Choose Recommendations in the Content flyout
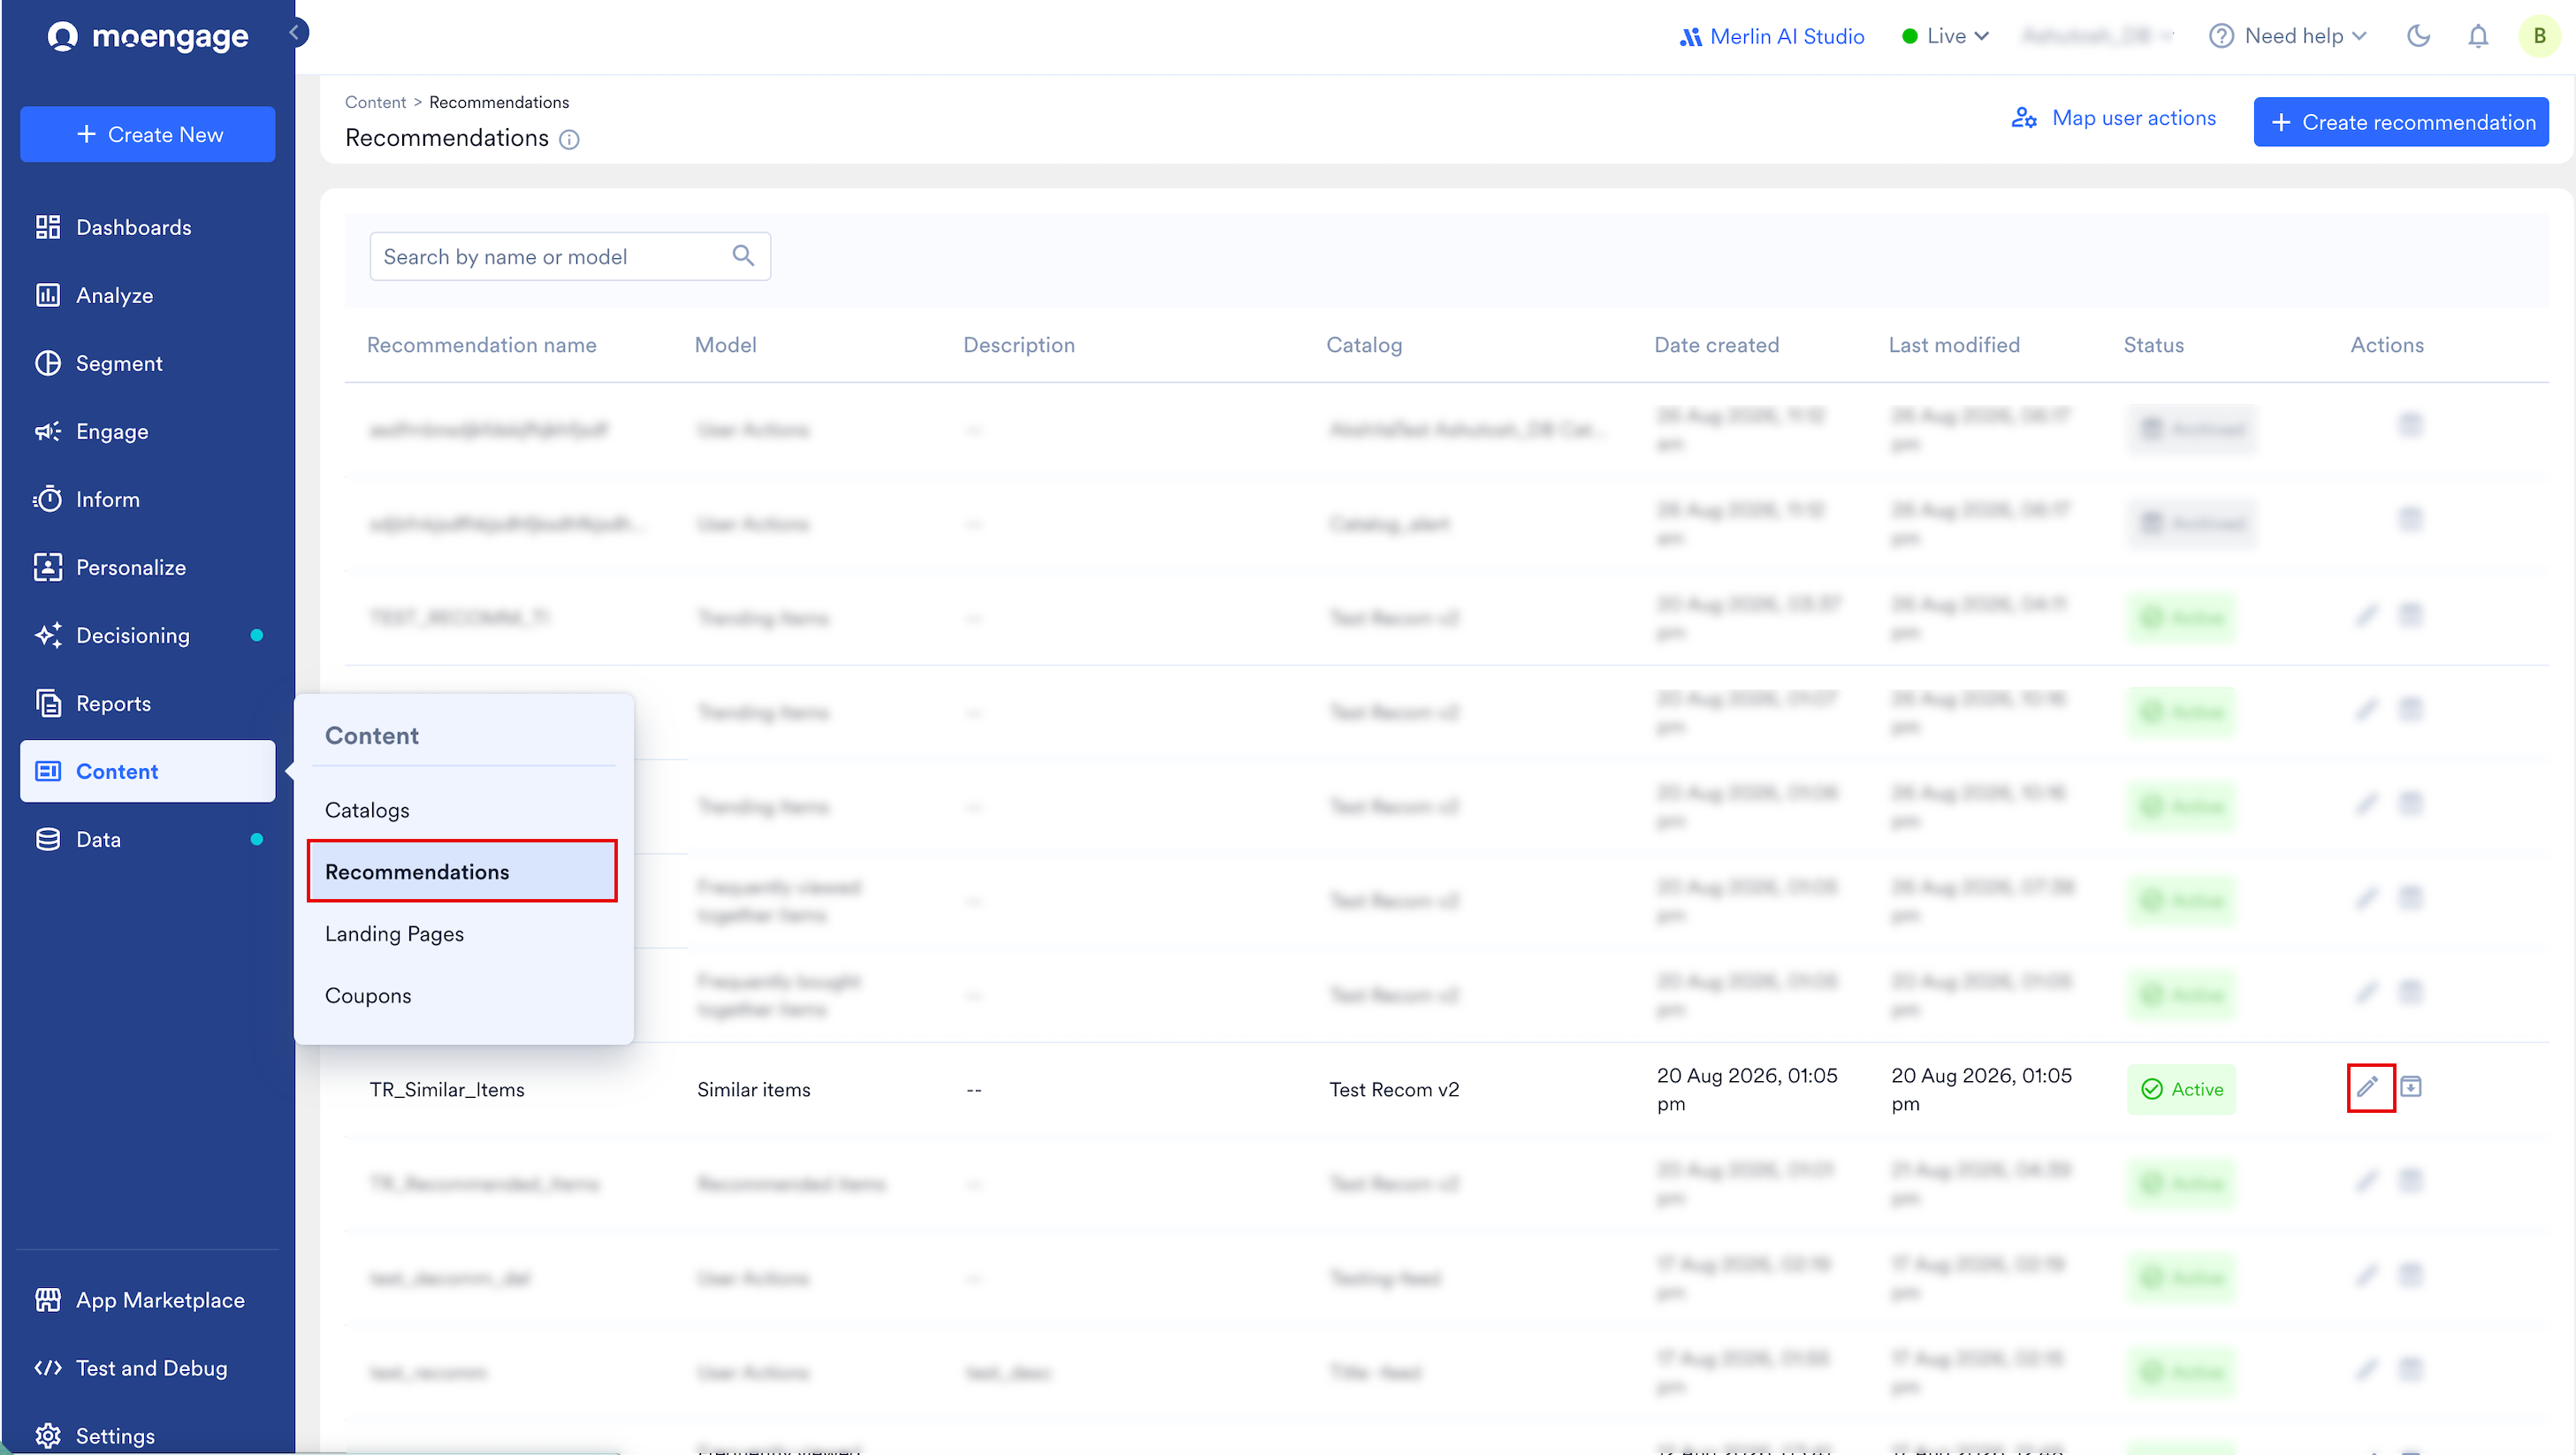The width and height of the screenshot is (2576, 1455). click(462, 871)
